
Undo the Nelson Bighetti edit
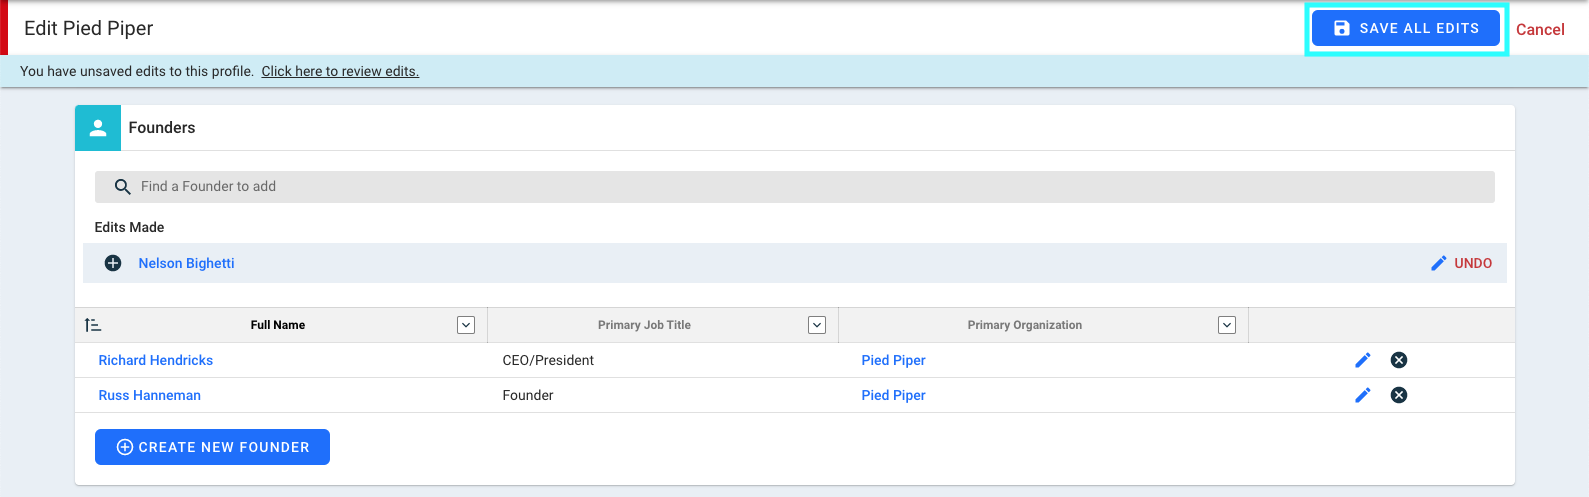click(1473, 263)
